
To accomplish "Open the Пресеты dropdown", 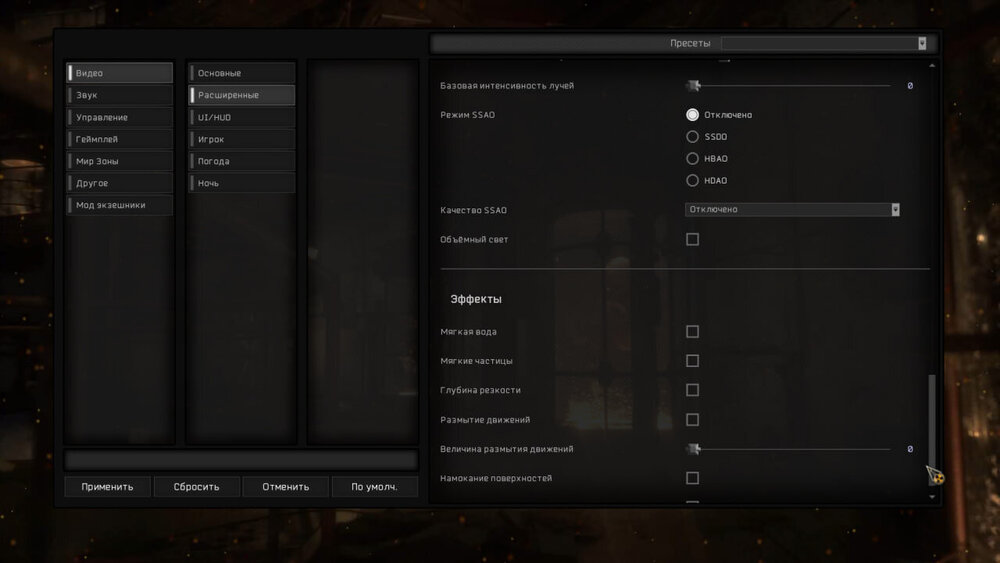I will click(x=824, y=43).
